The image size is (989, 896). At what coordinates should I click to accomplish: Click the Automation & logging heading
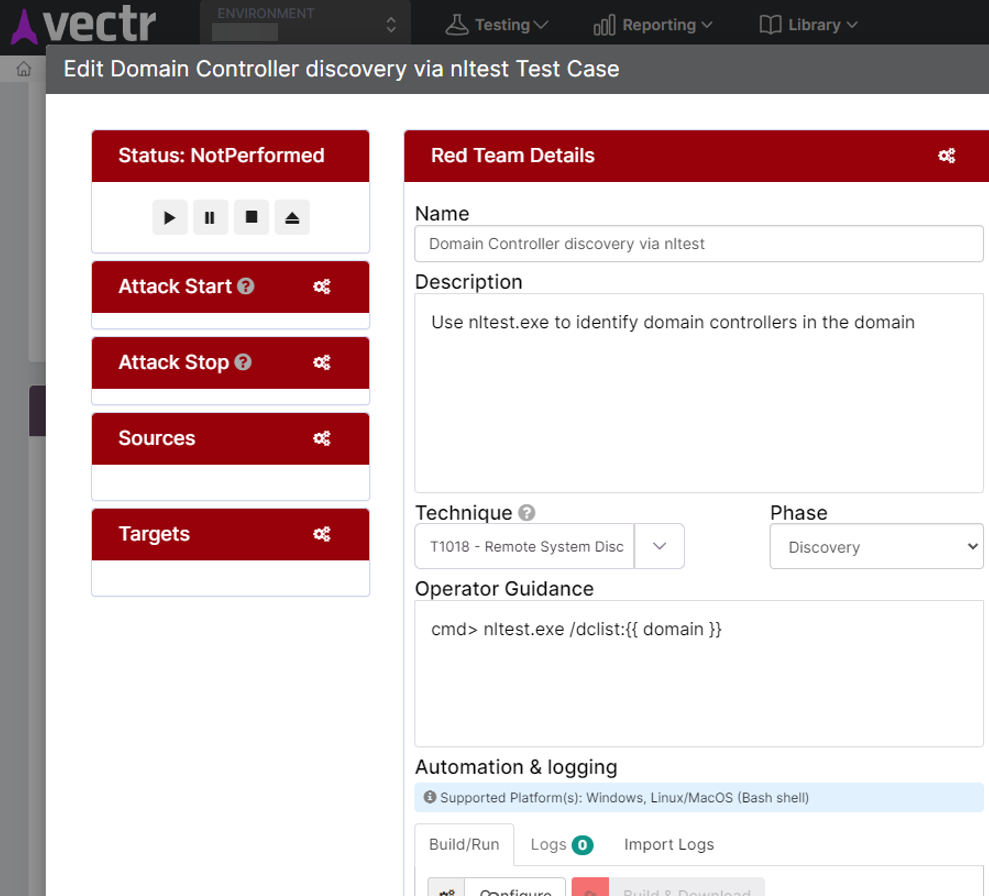pyautogui.click(x=516, y=767)
